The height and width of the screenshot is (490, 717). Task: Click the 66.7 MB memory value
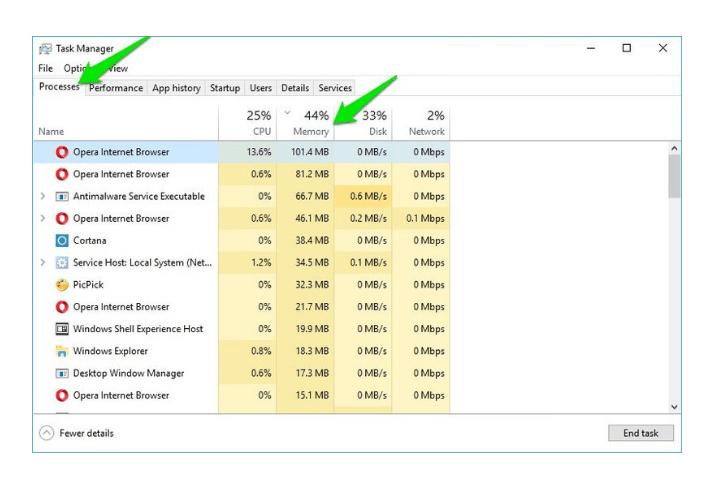pos(312,196)
